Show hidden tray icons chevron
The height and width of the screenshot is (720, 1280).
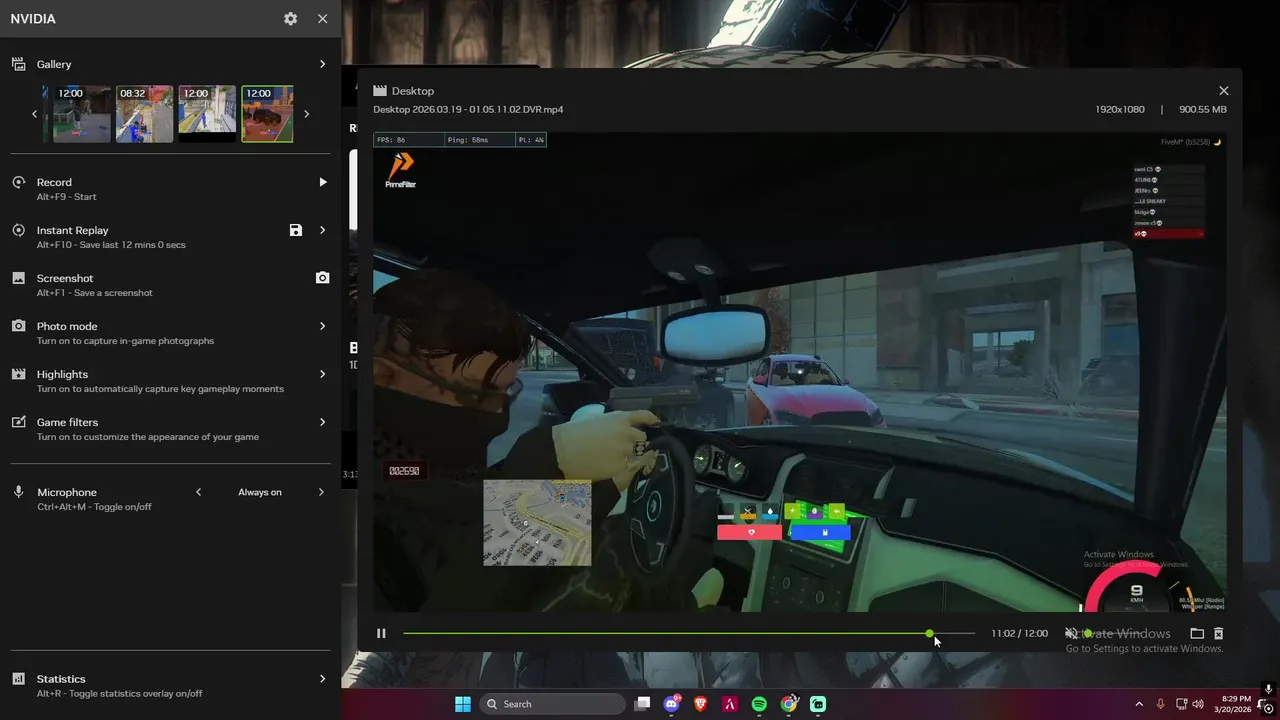click(1139, 704)
